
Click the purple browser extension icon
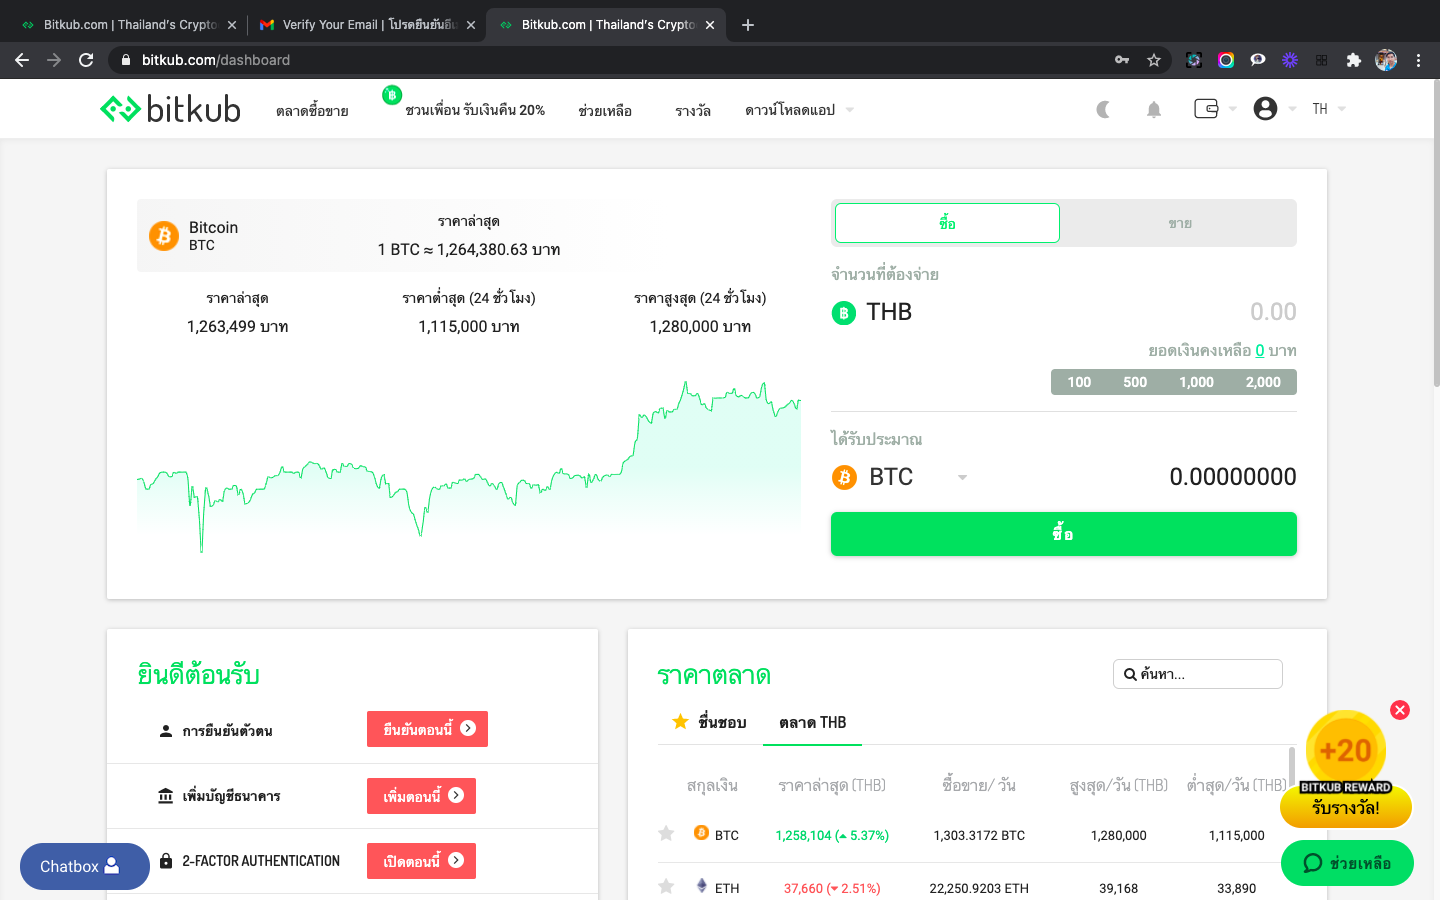(1290, 60)
